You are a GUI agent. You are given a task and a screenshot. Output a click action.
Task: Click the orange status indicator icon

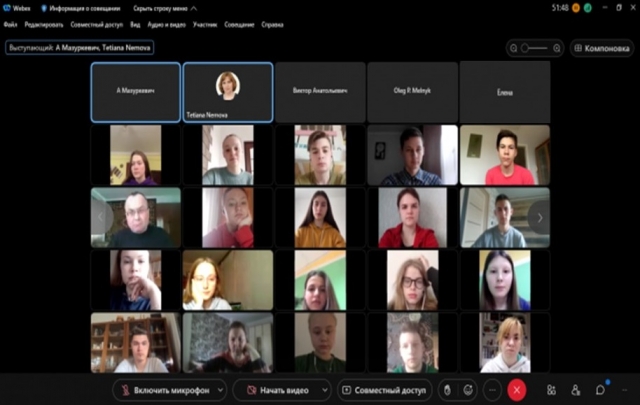576,8
